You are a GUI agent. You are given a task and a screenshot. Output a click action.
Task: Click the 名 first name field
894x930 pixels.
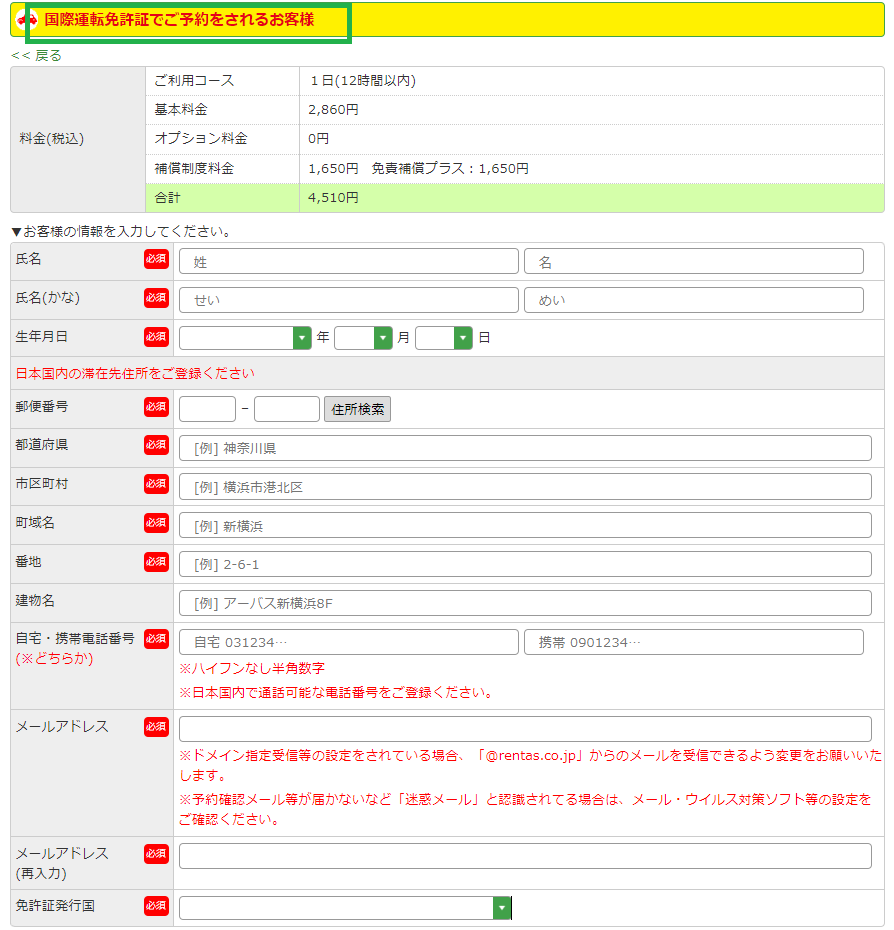(x=693, y=262)
